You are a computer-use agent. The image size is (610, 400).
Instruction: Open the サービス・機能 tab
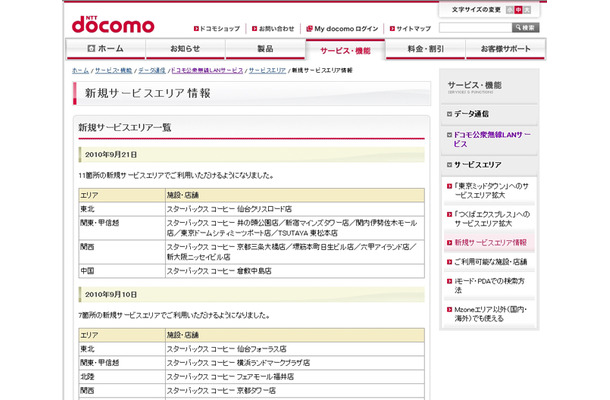click(345, 50)
